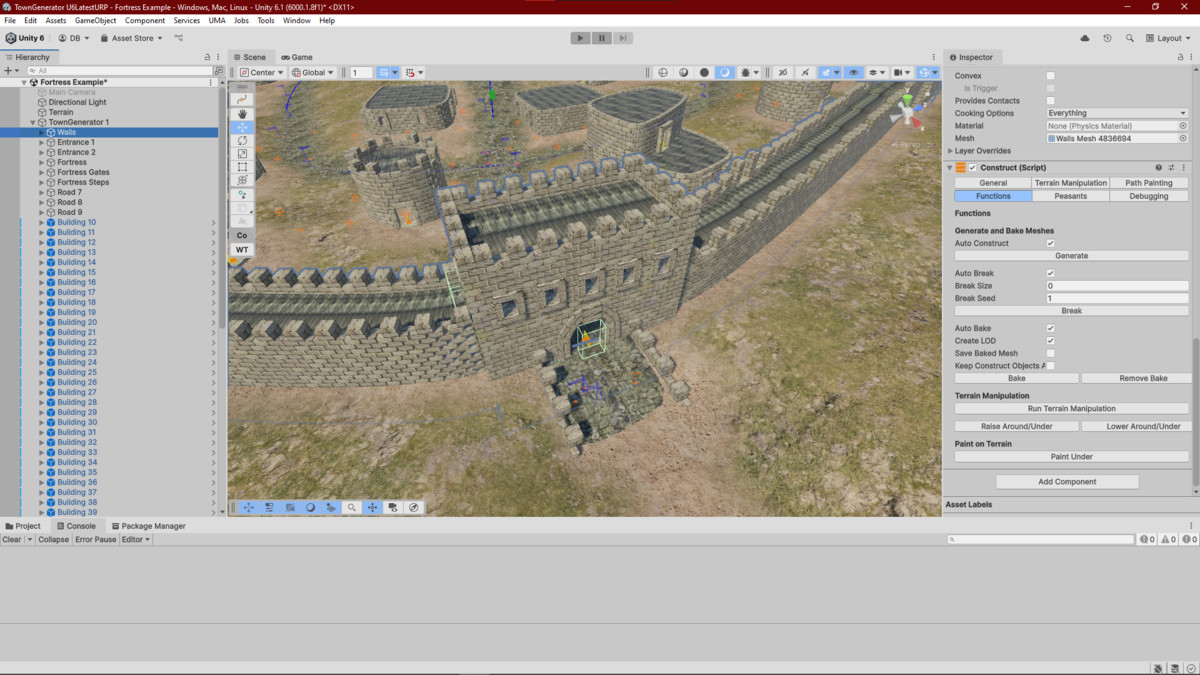The image size is (1200, 675).
Task: Click the Co custom tool button
Action: point(242,235)
